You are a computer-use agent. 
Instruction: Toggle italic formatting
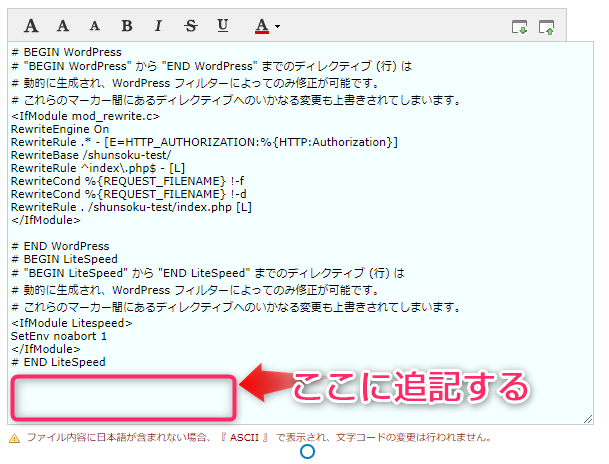[159, 25]
